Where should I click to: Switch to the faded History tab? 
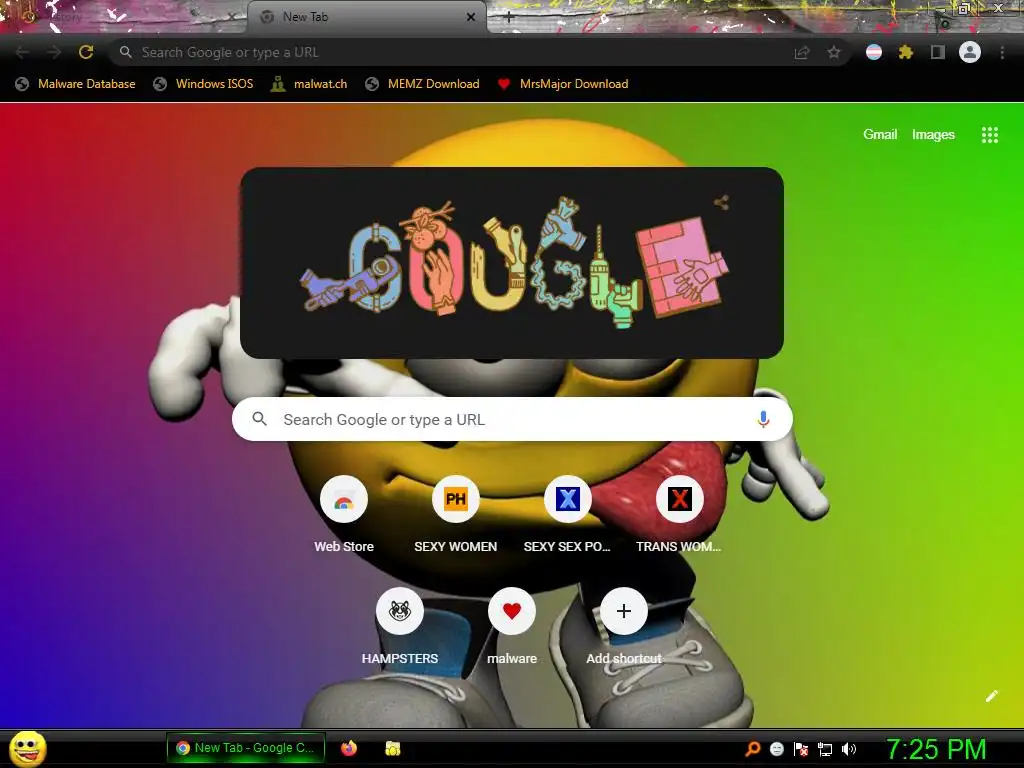124,17
